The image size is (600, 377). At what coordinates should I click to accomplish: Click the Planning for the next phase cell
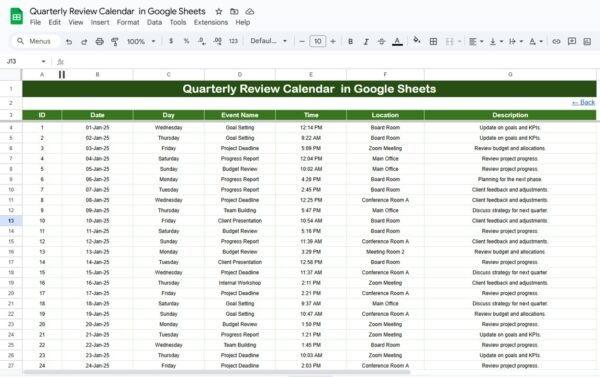click(510, 180)
